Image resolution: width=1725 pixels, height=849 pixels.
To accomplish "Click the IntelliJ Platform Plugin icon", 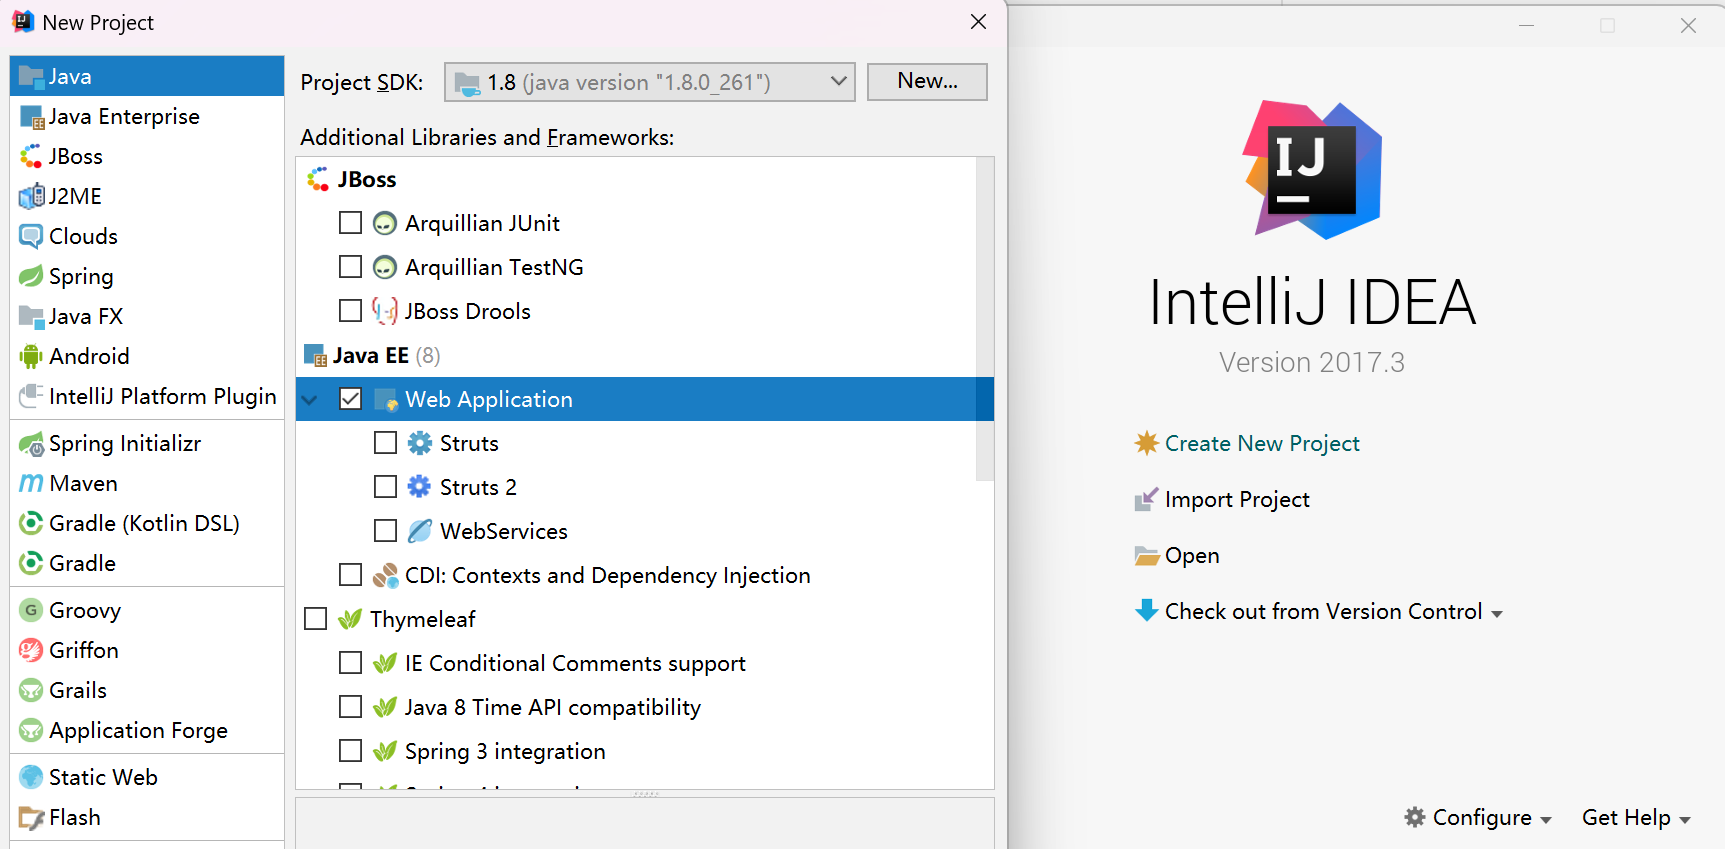I will point(31,396).
